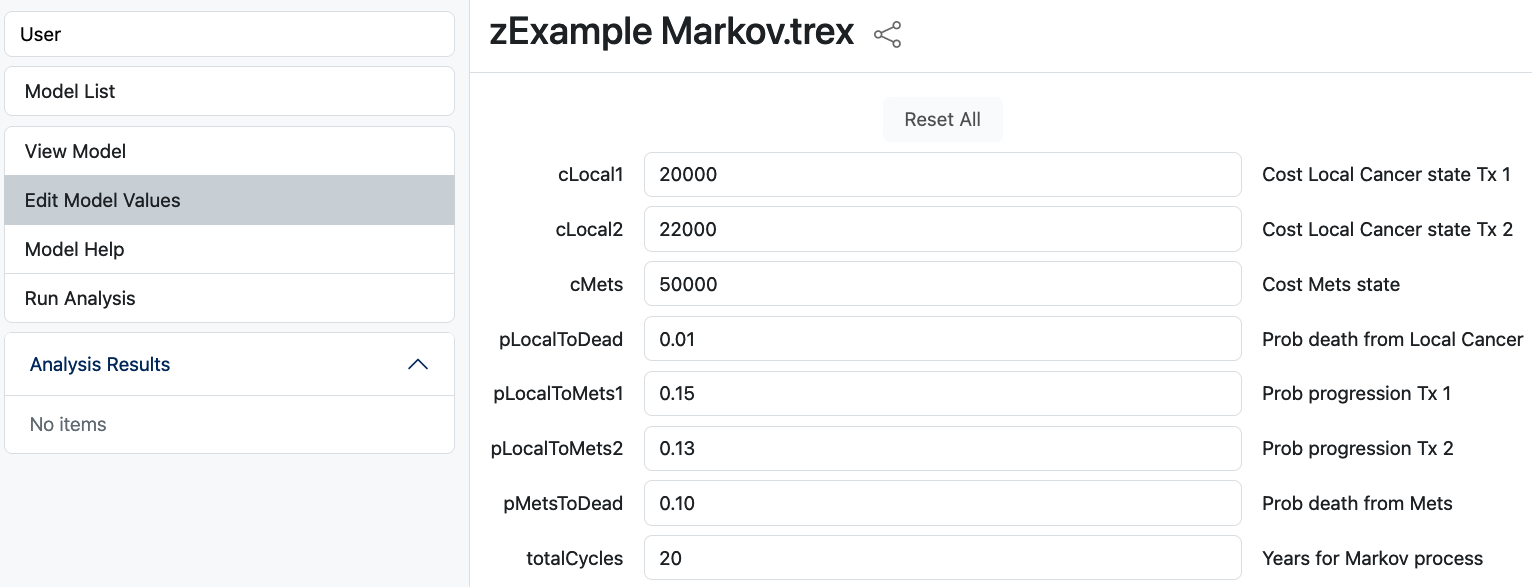
Task: Click the cMets cost input field
Action: (942, 284)
